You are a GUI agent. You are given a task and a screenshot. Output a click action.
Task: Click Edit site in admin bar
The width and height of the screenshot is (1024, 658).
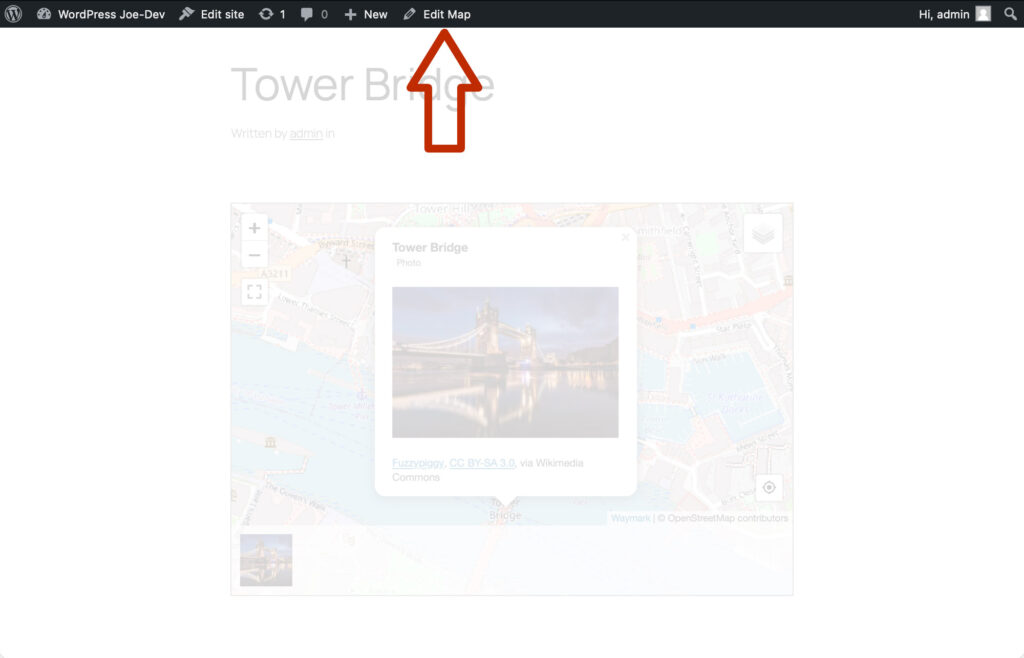point(212,14)
